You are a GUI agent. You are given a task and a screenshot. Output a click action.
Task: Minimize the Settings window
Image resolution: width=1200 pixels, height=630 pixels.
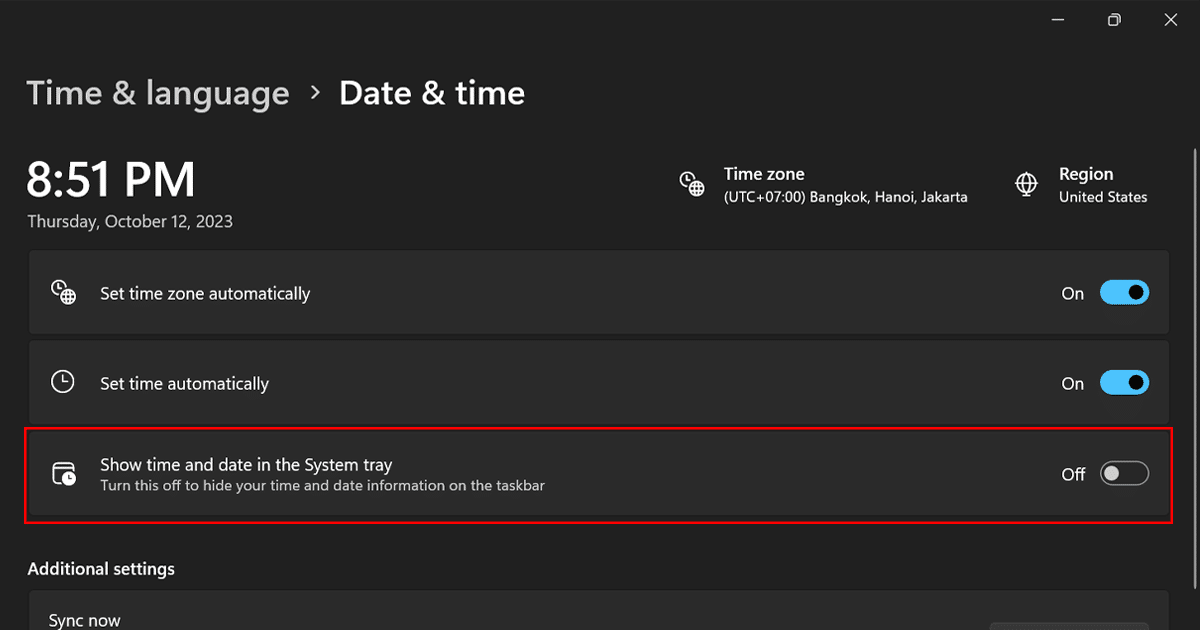pos(1057,20)
